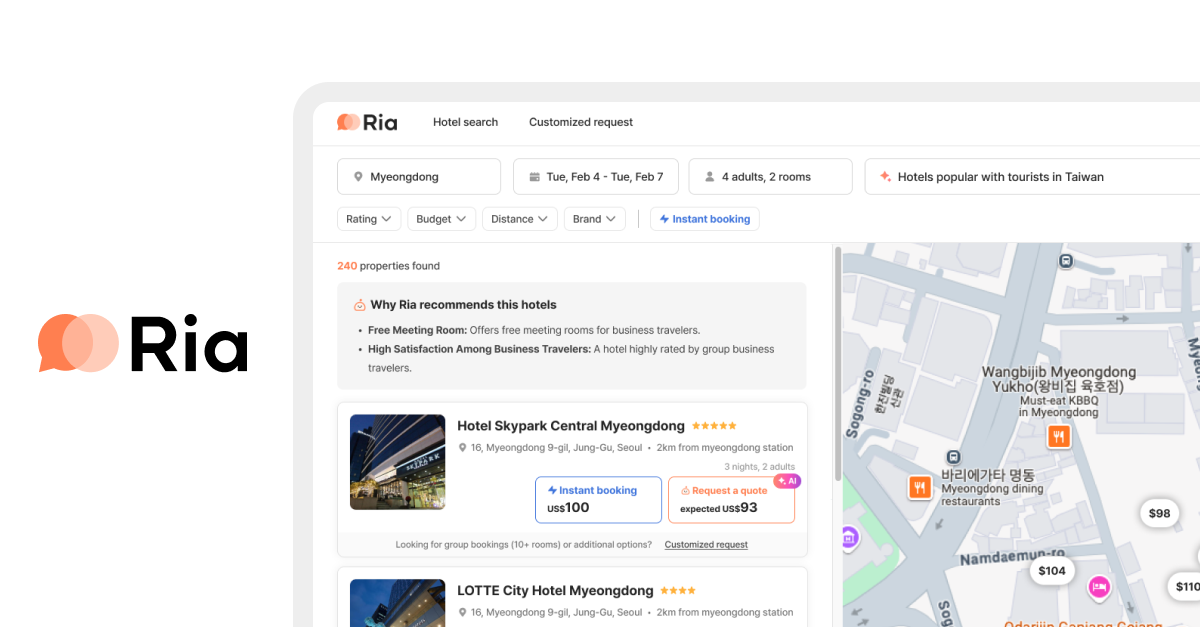Click the Myeongdong location input field
Screen dimensions: 1200x627
tap(419, 177)
